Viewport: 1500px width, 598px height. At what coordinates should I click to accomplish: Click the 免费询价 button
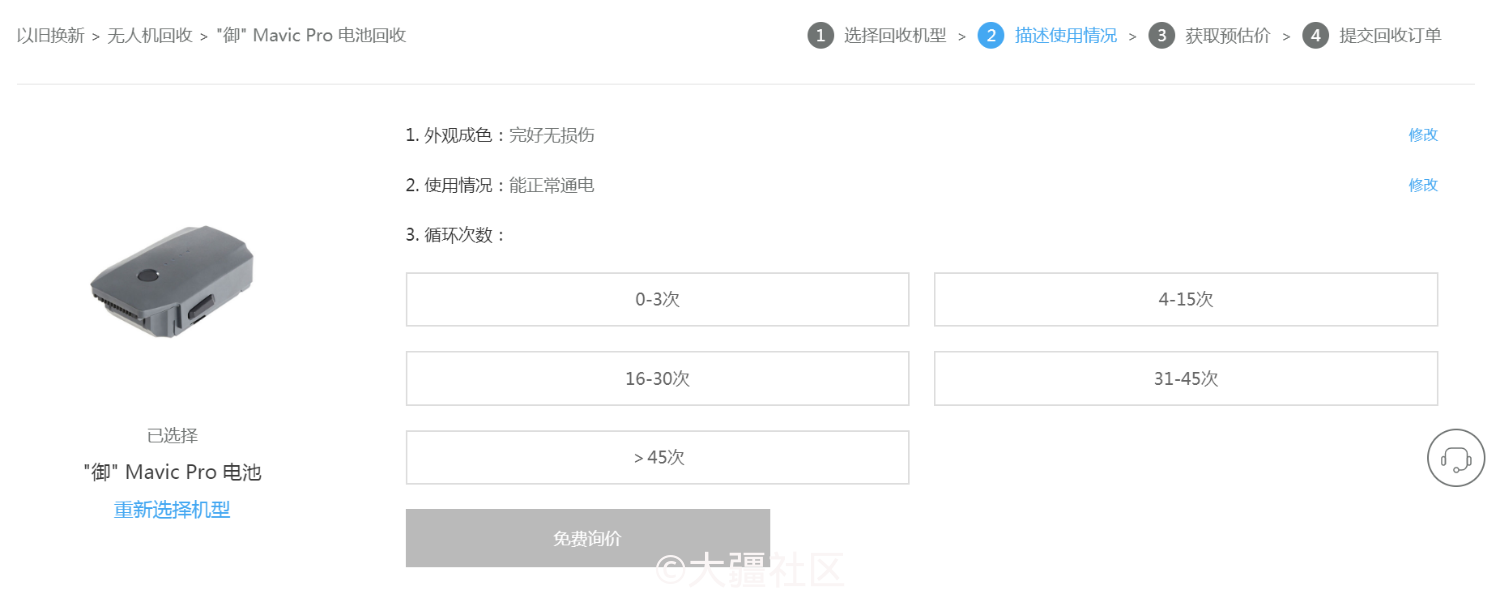pos(588,538)
